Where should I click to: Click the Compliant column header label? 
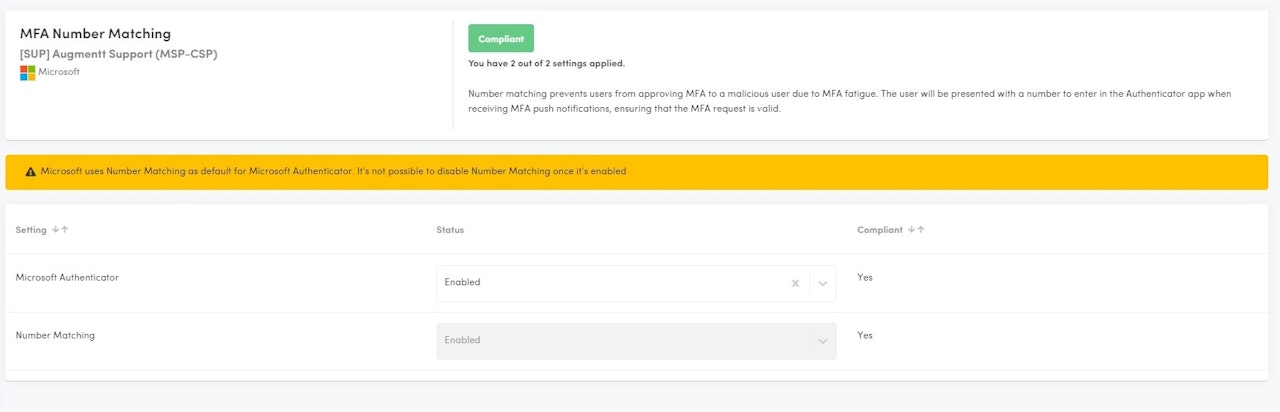coord(879,230)
